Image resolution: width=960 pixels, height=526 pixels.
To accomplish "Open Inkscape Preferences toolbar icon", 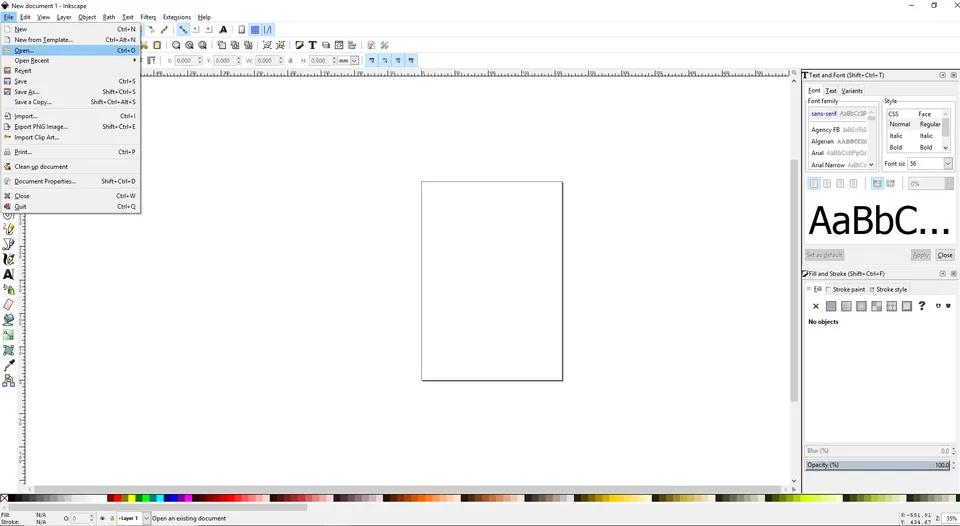I will 384,45.
